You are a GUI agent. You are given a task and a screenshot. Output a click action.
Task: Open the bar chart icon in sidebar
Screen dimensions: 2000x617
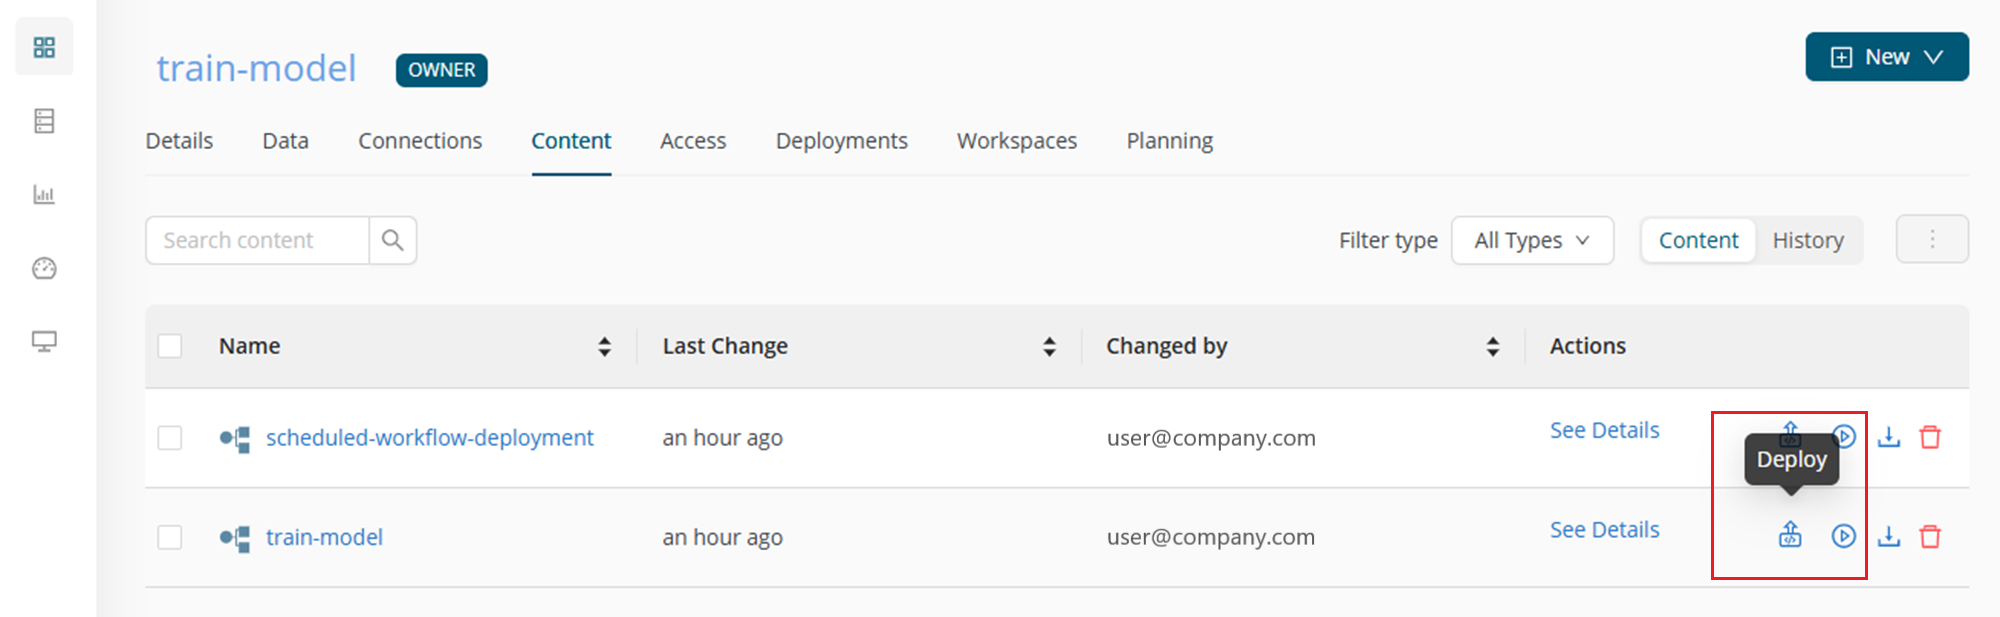tap(44, 194)
